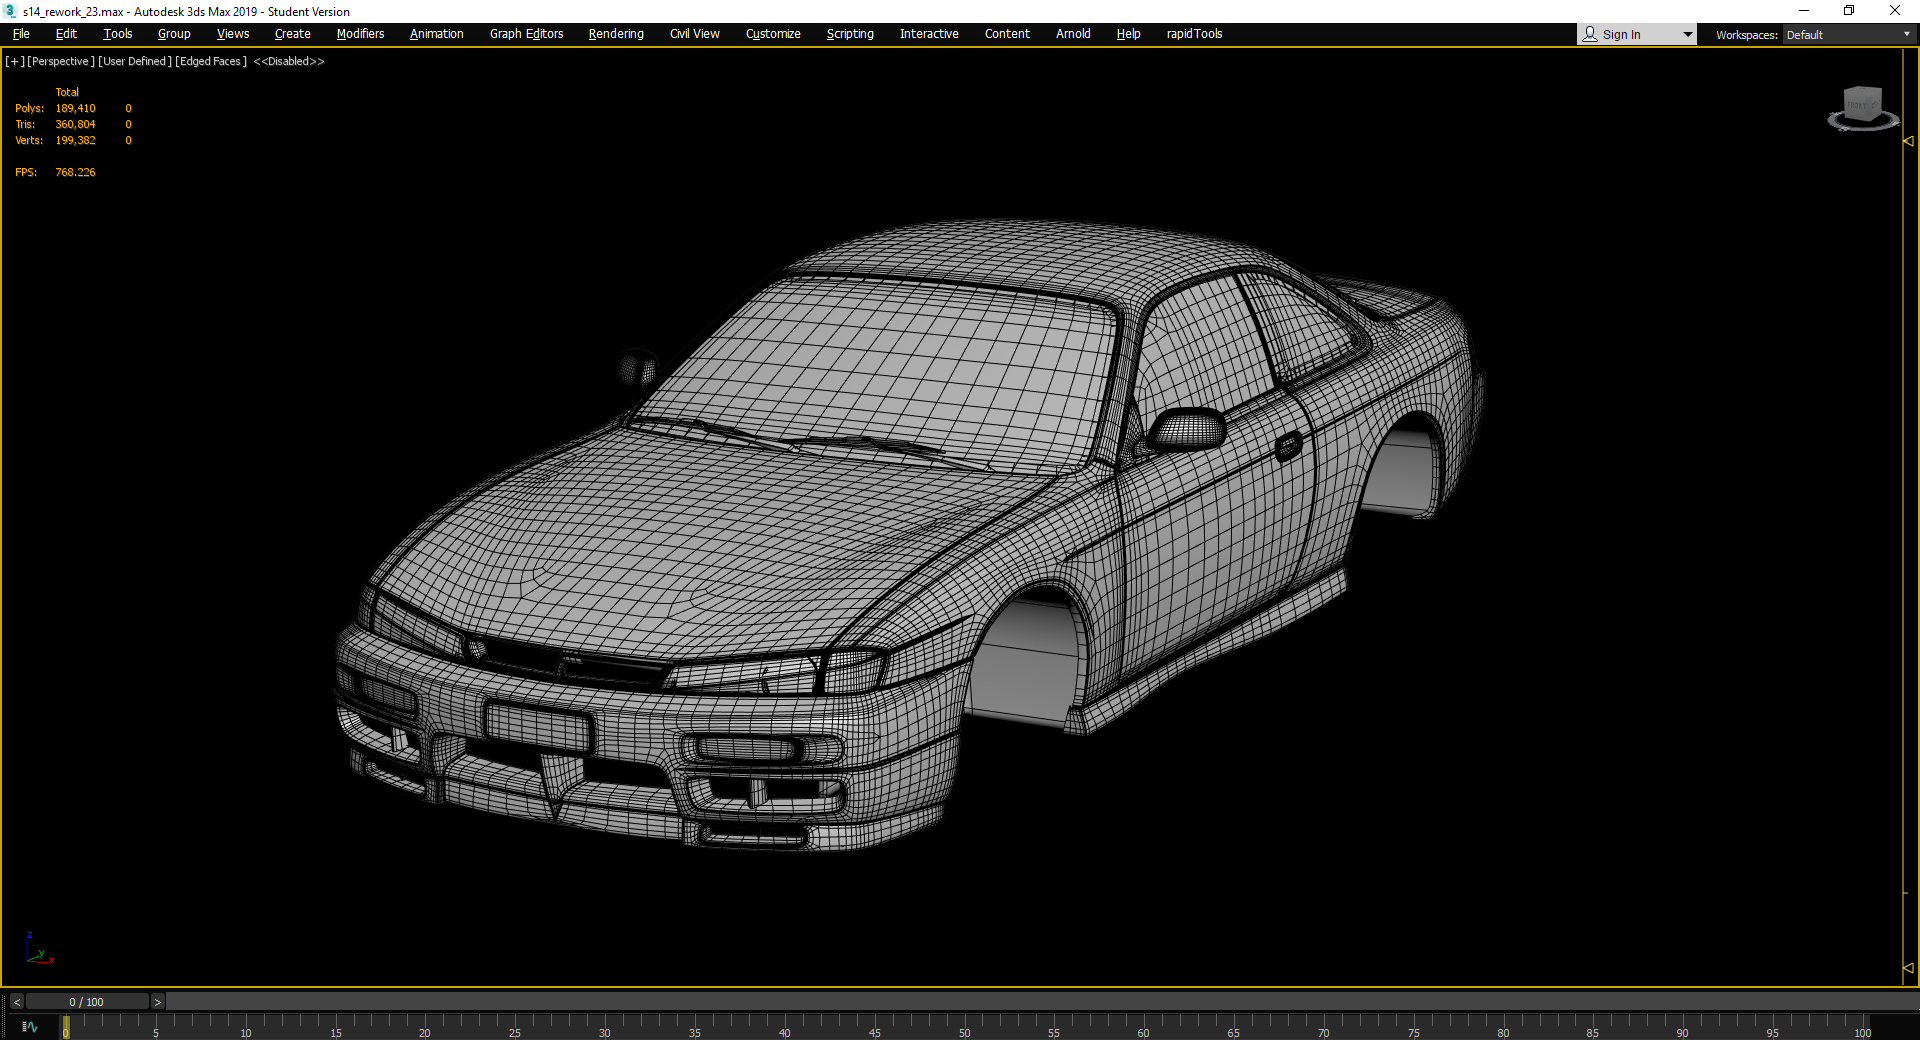
Task: Click the <<Disabled>> viewport filter label
Action: (x=289, y=62)
